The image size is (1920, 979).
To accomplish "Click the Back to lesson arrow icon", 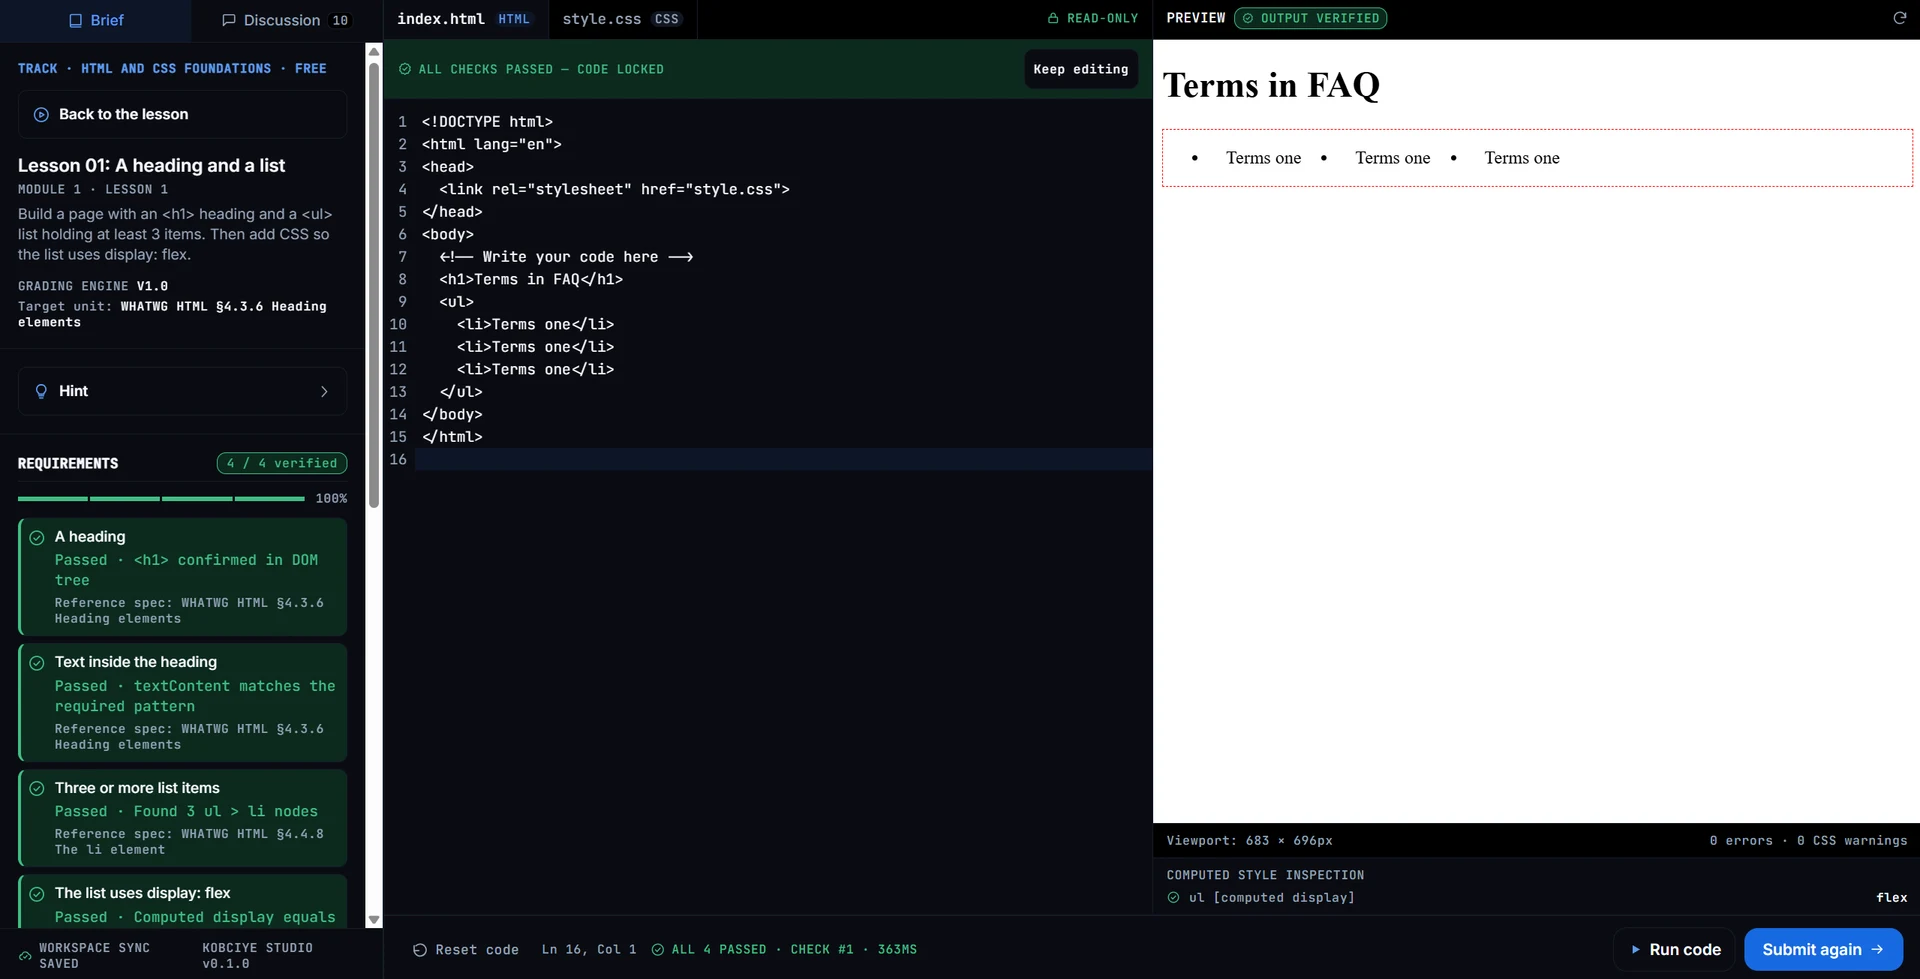I will point(41,115).
